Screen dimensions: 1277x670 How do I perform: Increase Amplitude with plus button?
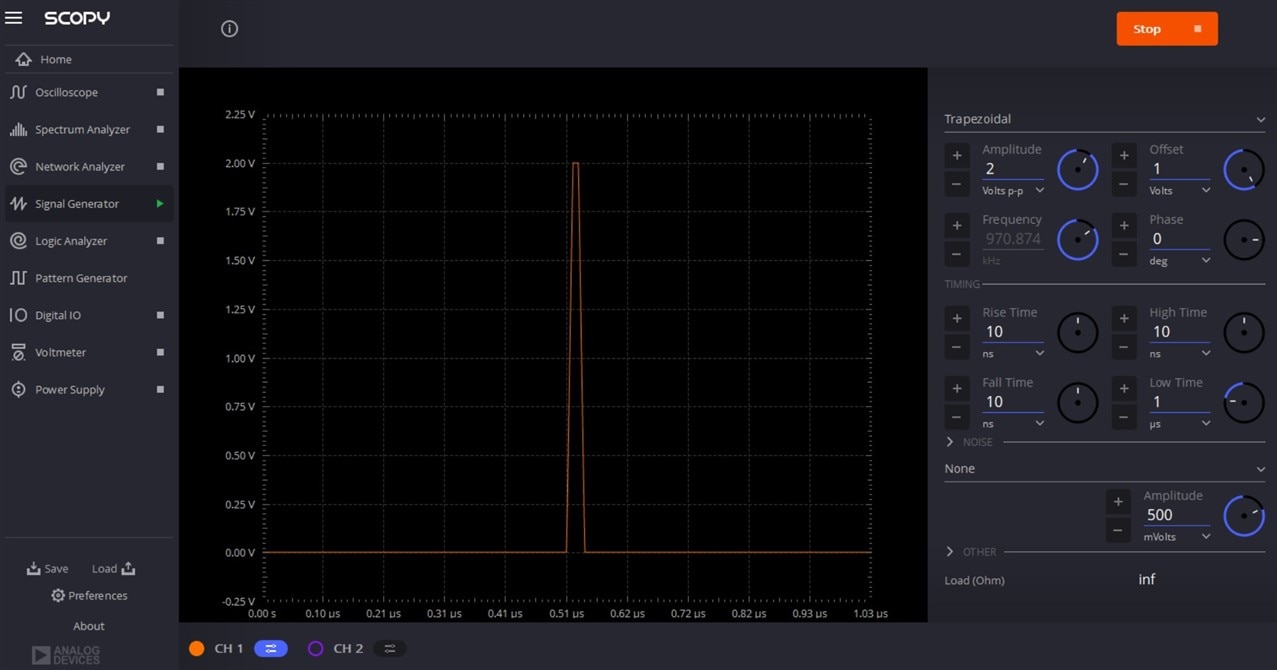[957, 155]
